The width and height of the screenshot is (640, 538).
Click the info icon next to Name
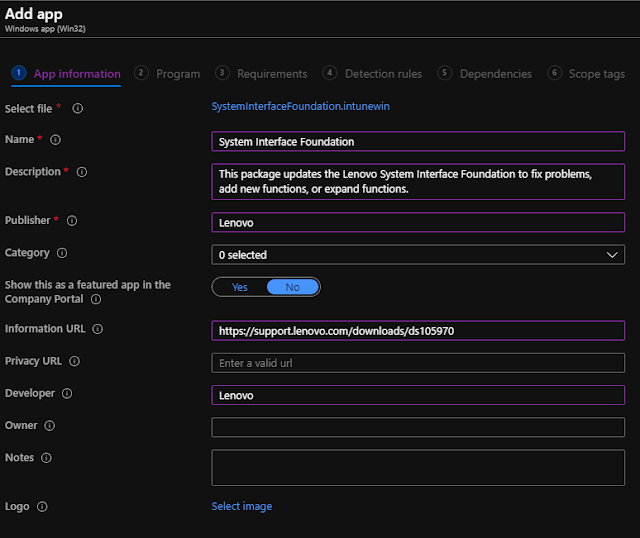pyautogui.click(x=56, y=140)
